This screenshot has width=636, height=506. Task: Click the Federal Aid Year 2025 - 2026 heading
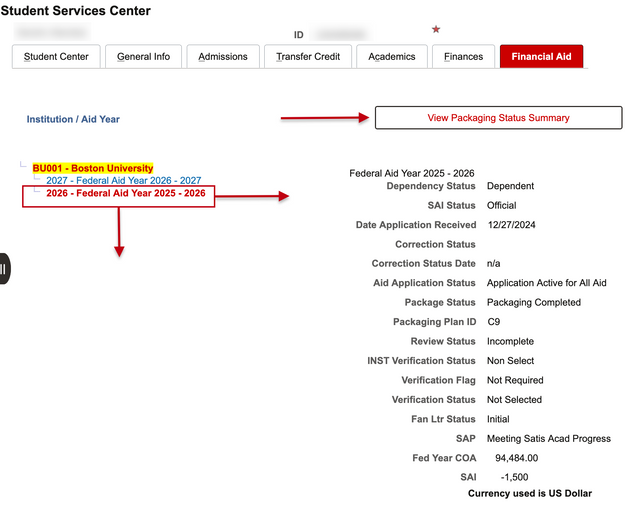tap(412, 173)
